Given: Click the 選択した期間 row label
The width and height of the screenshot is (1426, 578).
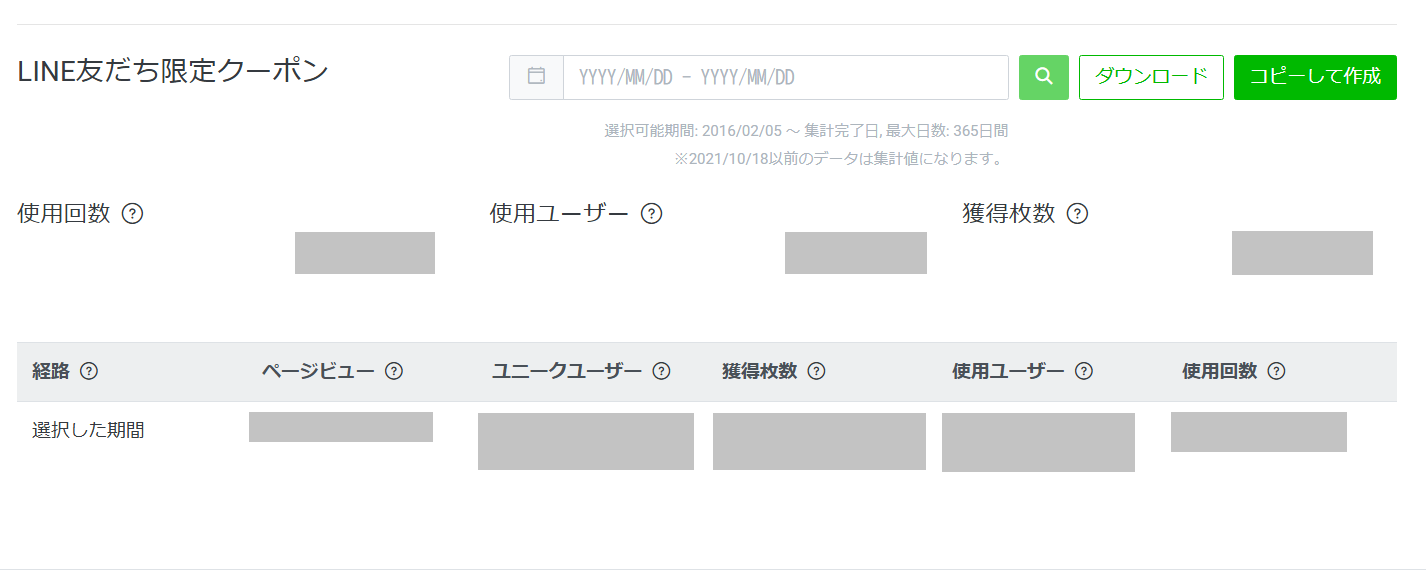Looking at the screenshot, I should click(x=88, y=431).
